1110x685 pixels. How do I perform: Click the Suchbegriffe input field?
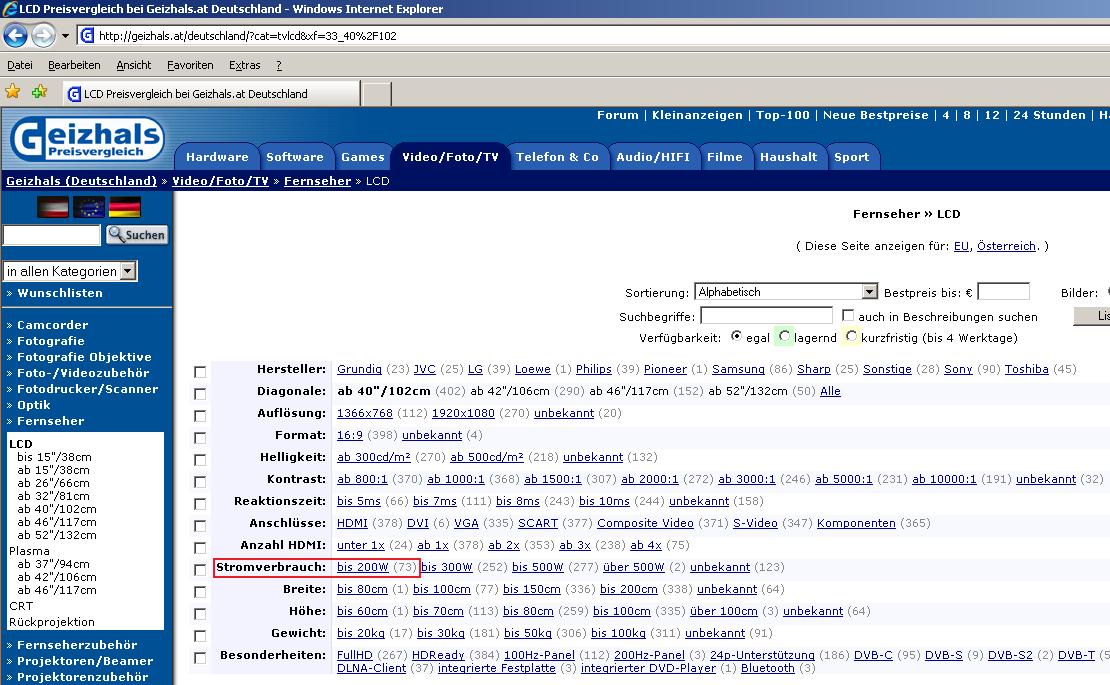pyautogui.click(x=766, y=316)
